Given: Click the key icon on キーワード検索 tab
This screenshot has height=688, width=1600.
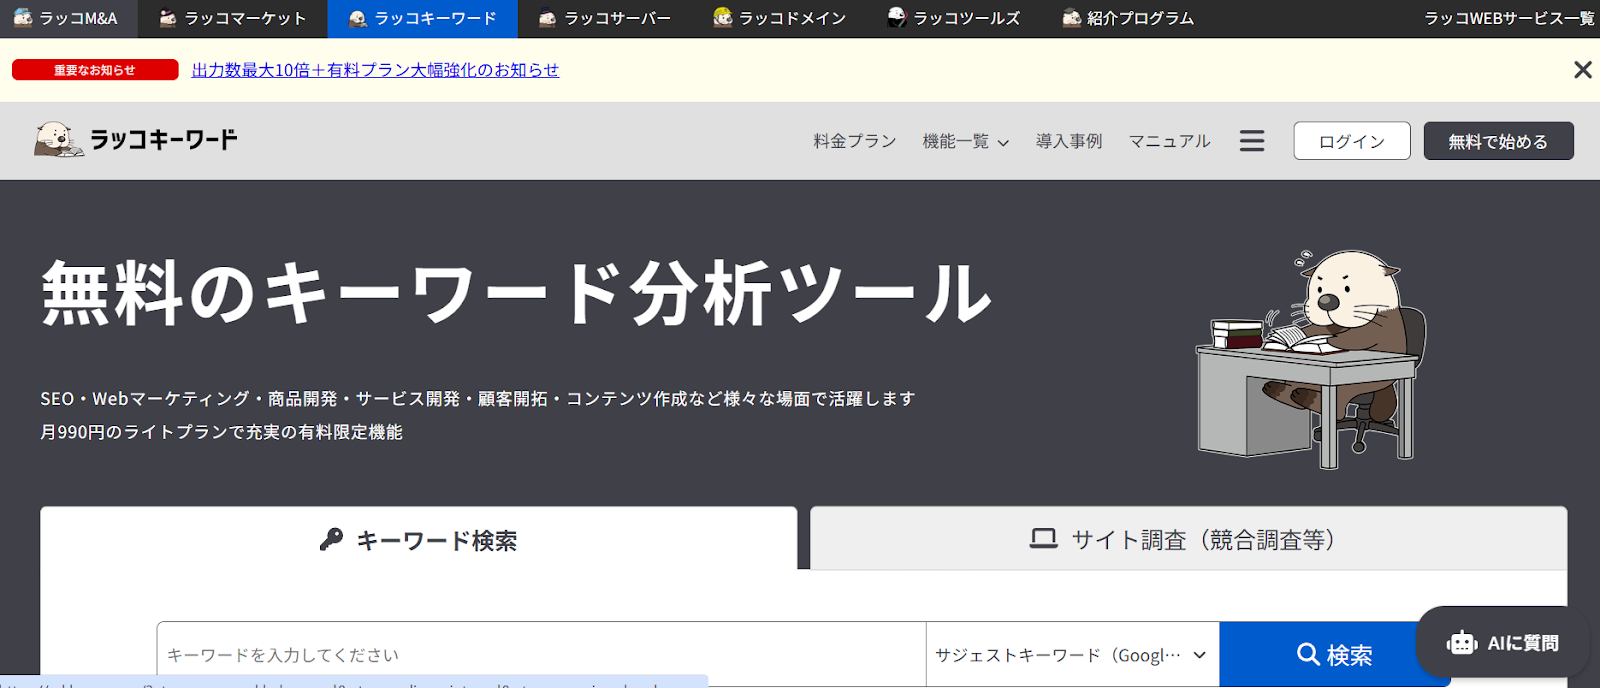Looking at the screenshot, I should coord(331,540).
